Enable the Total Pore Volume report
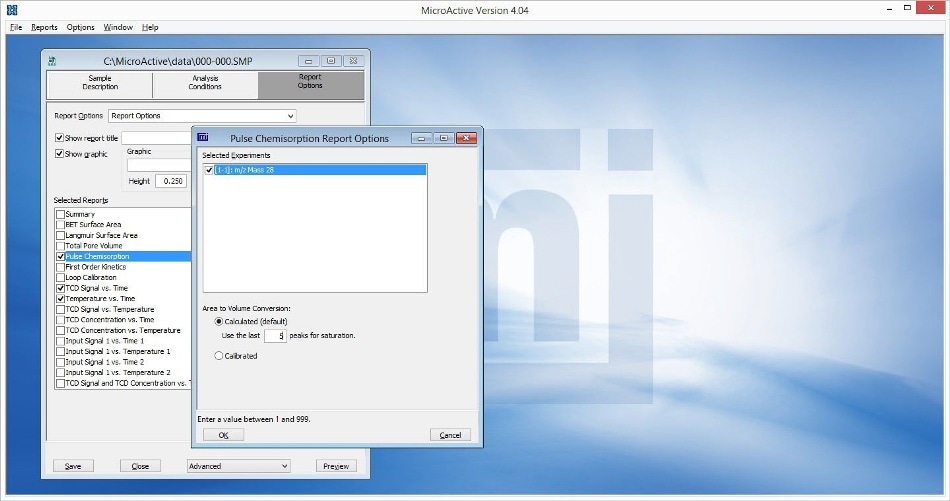950x501 pixels. [60, 246]
